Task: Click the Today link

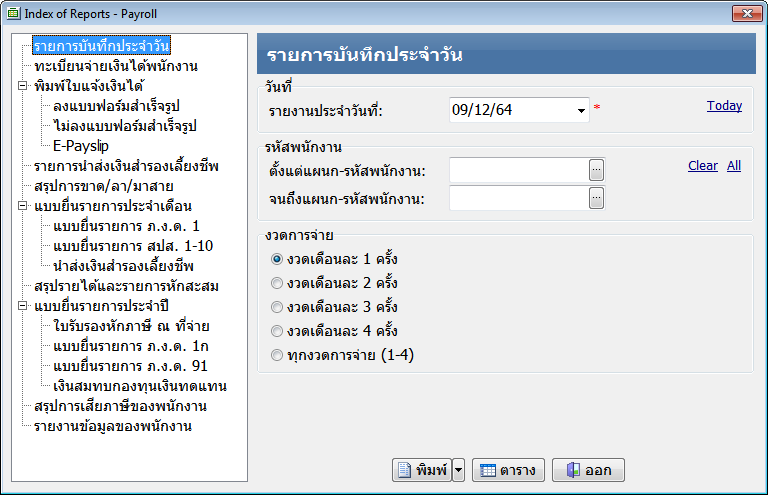Action: pos(724,105)
